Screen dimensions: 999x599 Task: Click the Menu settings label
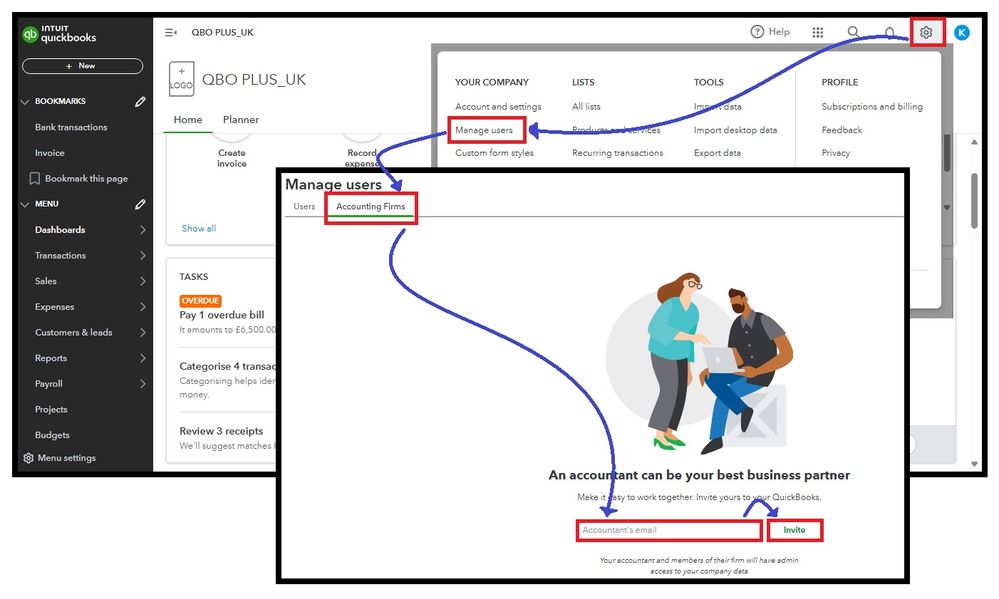point(67,458)
